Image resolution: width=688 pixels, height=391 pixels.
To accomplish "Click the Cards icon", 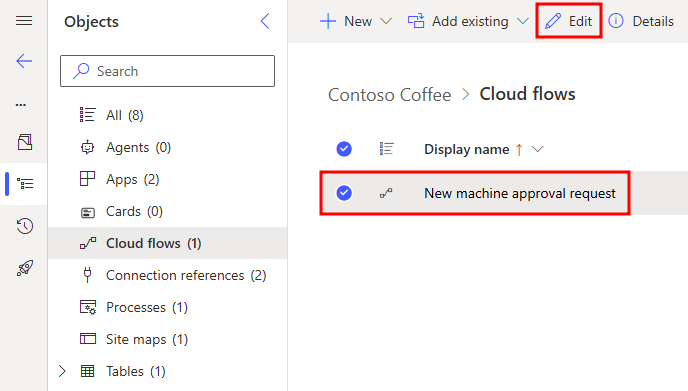I will [87, 213].
